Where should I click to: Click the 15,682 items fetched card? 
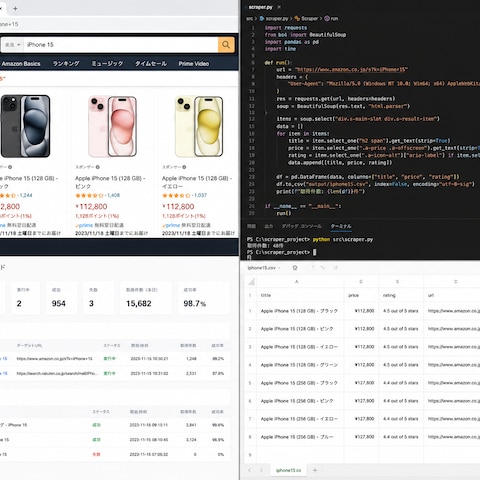pyautogui.click(x=146, y=298)
